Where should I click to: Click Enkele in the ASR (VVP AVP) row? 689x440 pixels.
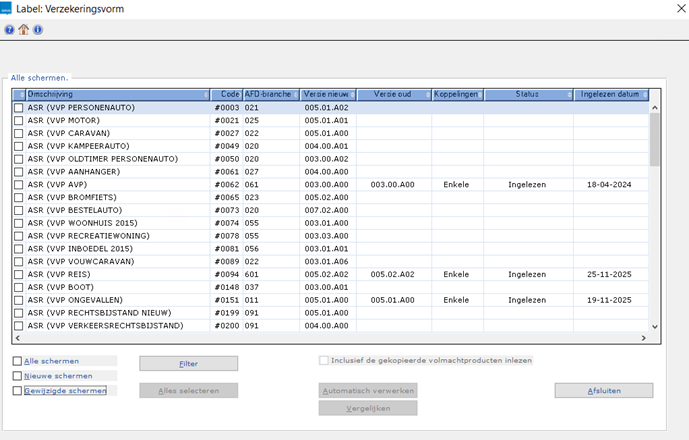[456, 185]
